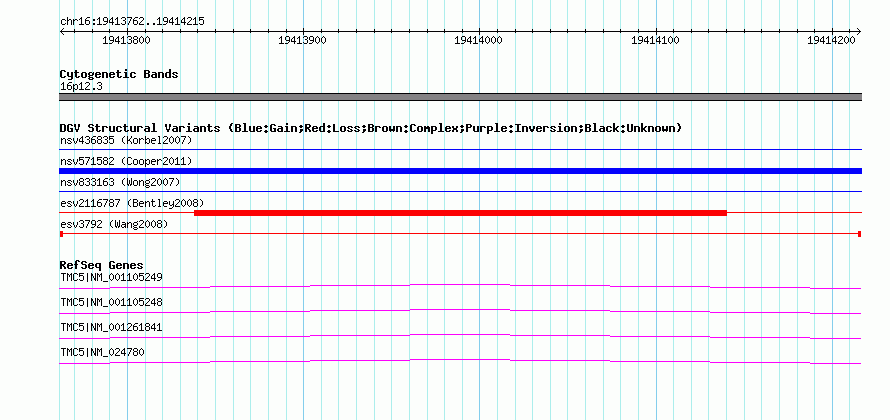Open variant nsv571582 (Cooper2011) label
The width and height of the screenshot is (890, 420).
click(x=126, y=161)
